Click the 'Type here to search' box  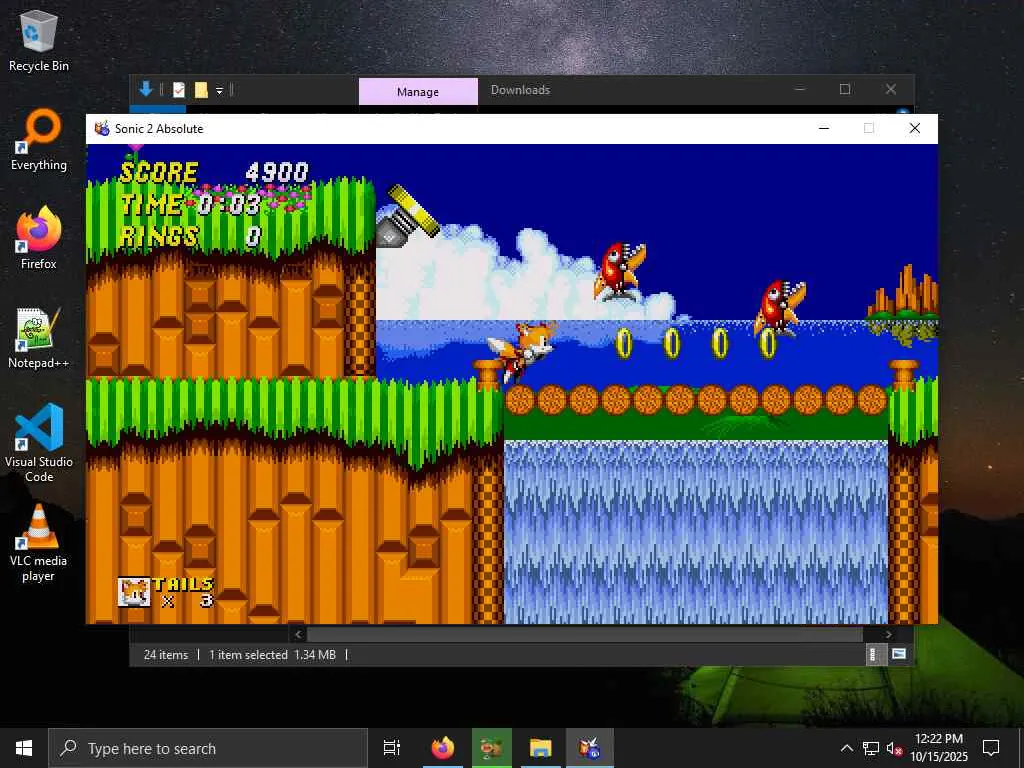208,748
